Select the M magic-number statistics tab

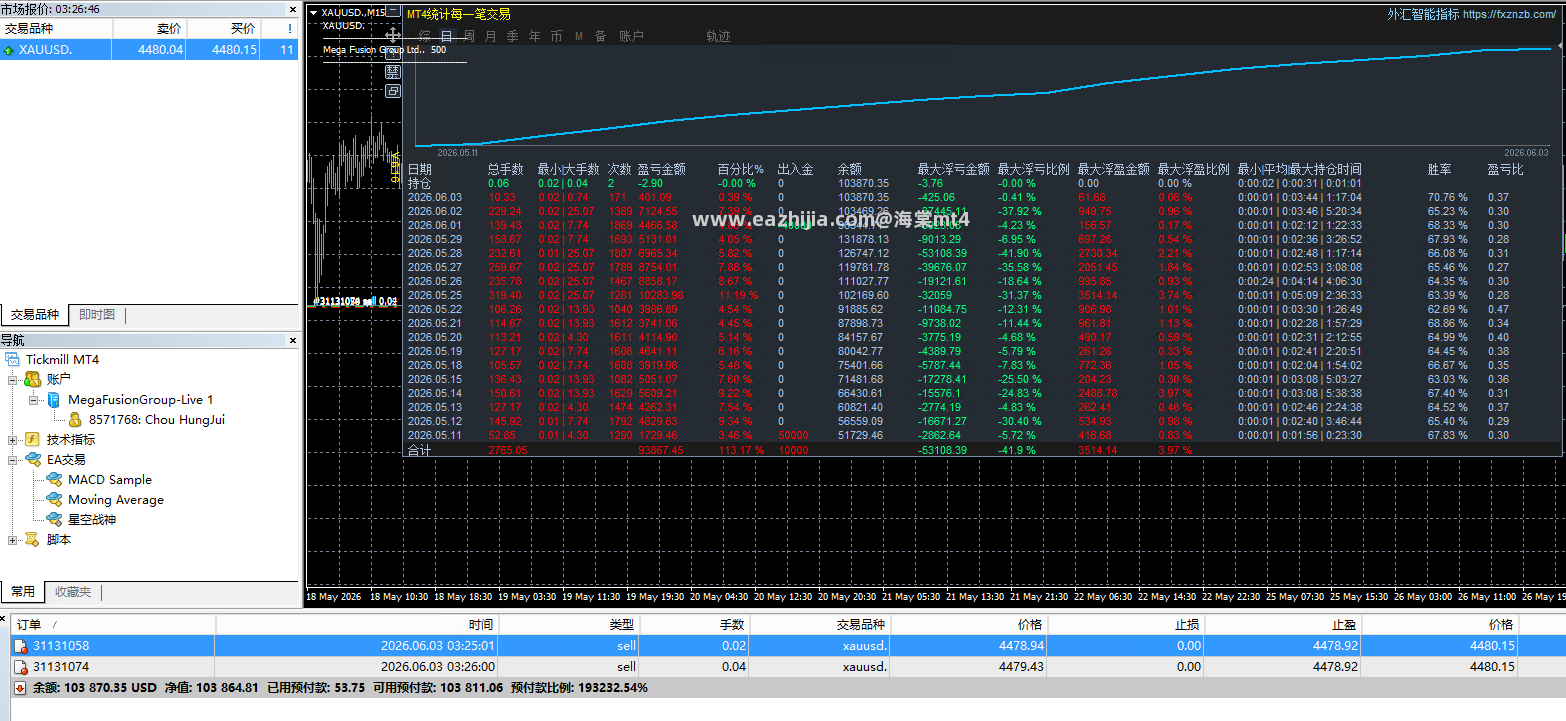[578, 36]
